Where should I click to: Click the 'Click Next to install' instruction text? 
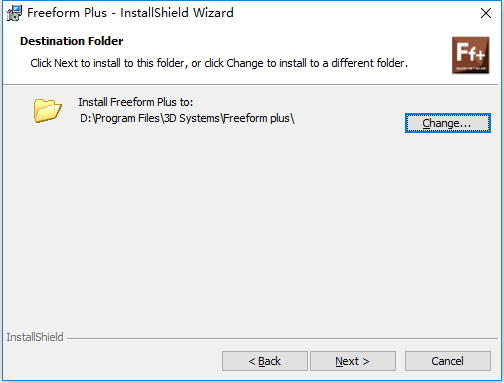point(219,63)
